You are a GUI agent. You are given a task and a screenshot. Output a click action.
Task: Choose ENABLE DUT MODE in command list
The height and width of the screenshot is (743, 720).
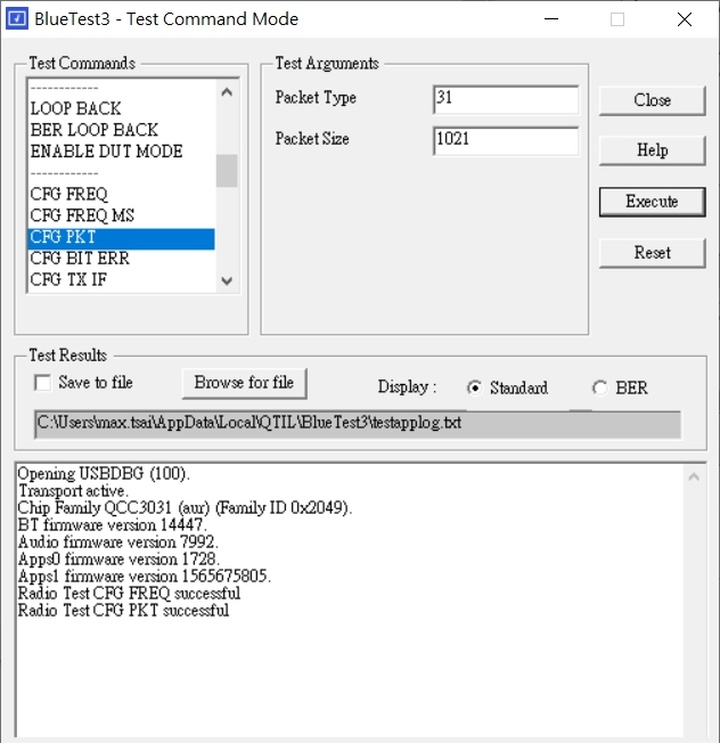(106, 151)
